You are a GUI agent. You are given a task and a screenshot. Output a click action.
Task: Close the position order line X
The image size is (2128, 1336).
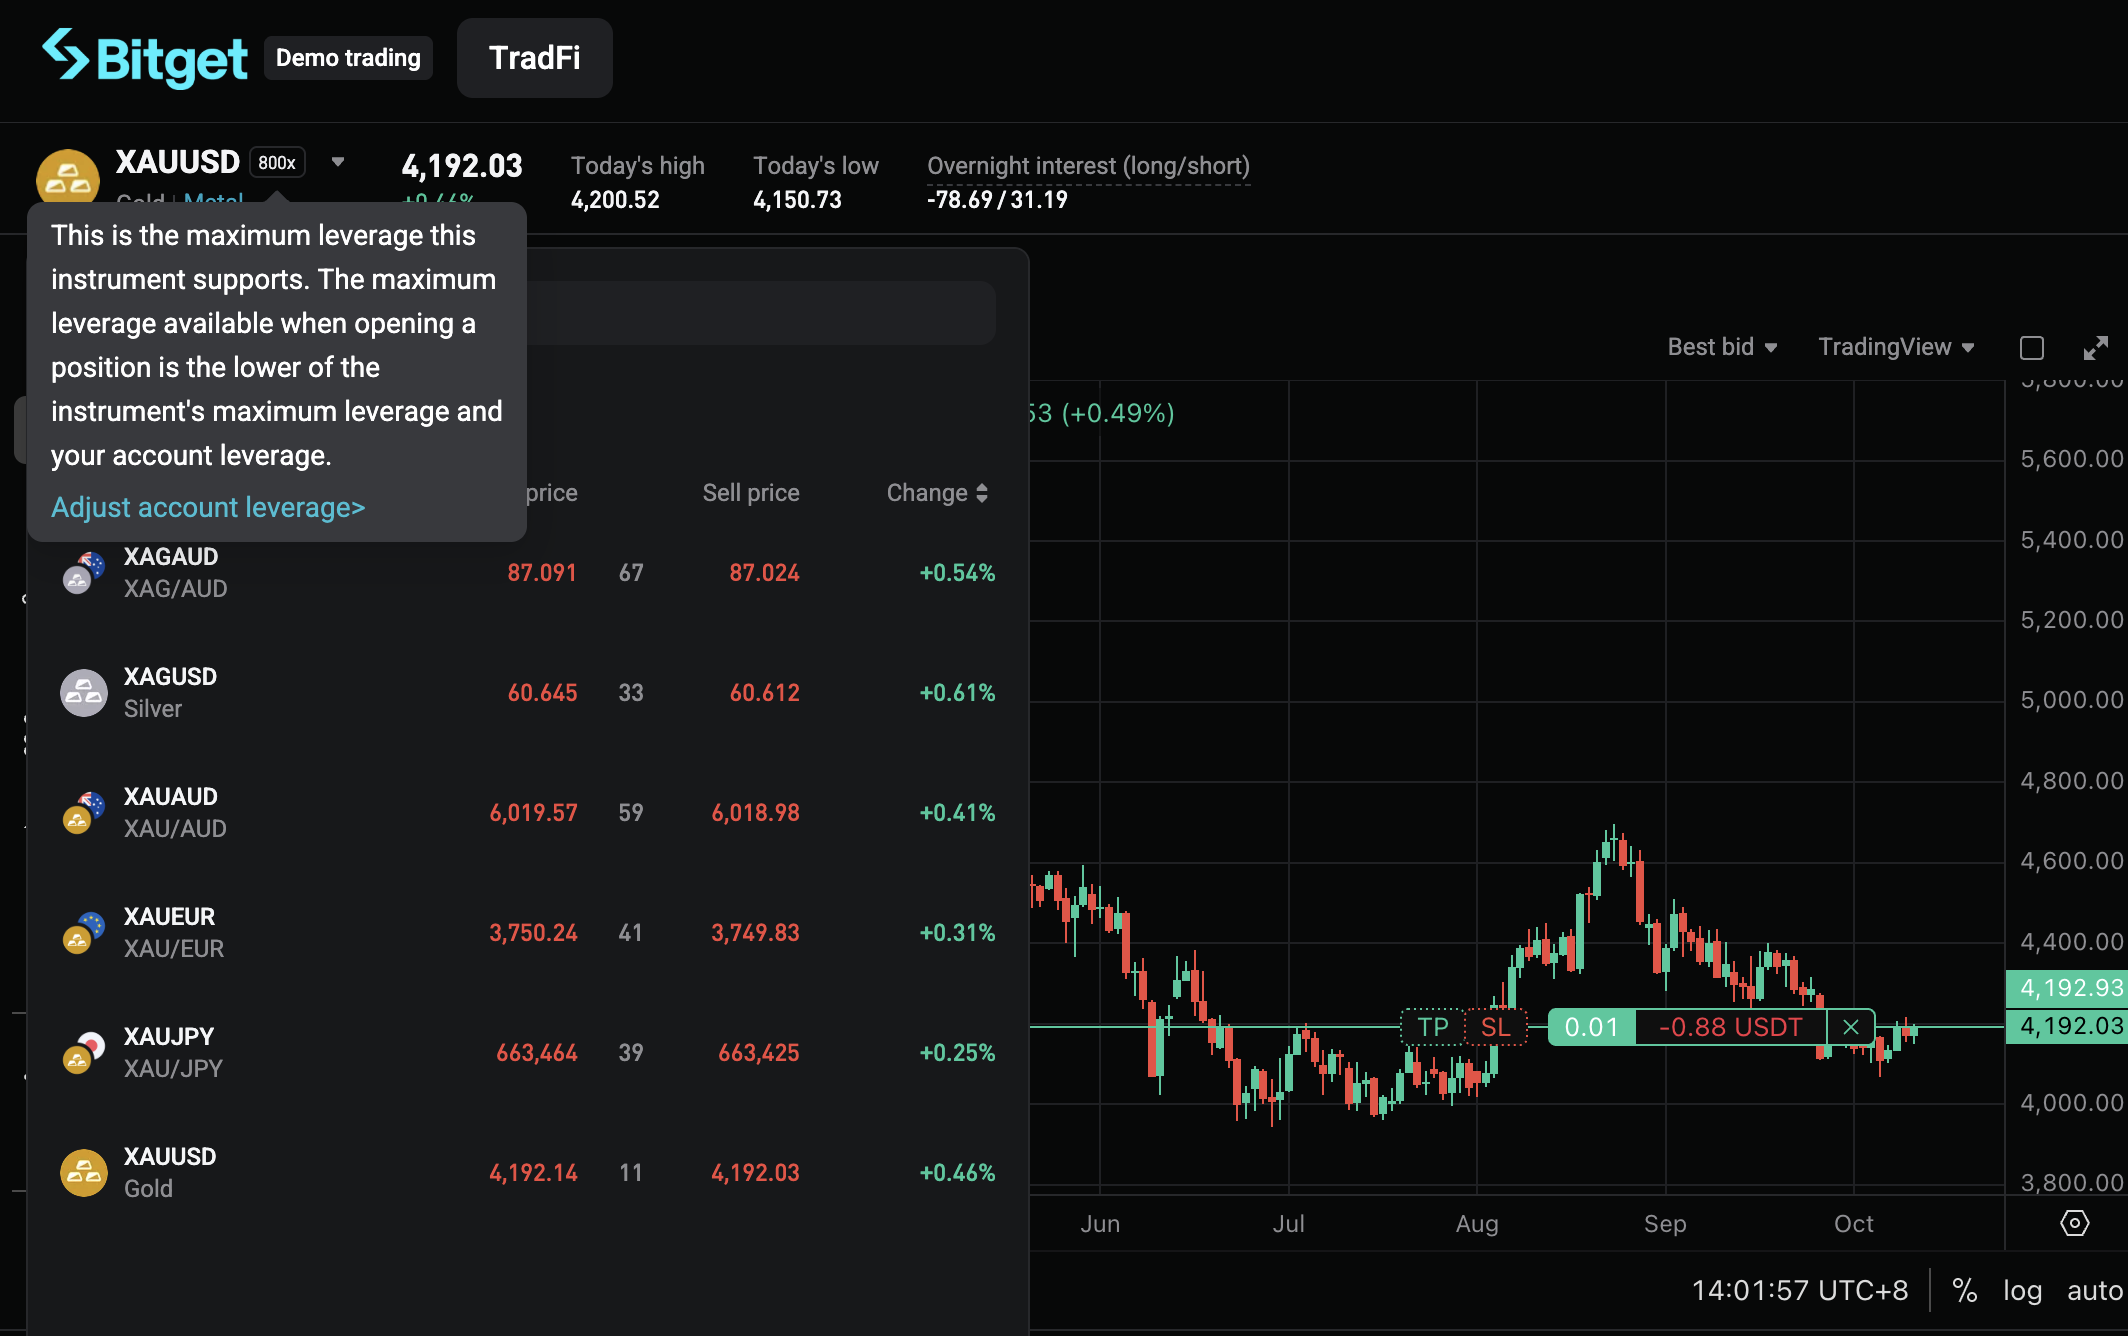pyautogui.click(x=1851, y=1027)
